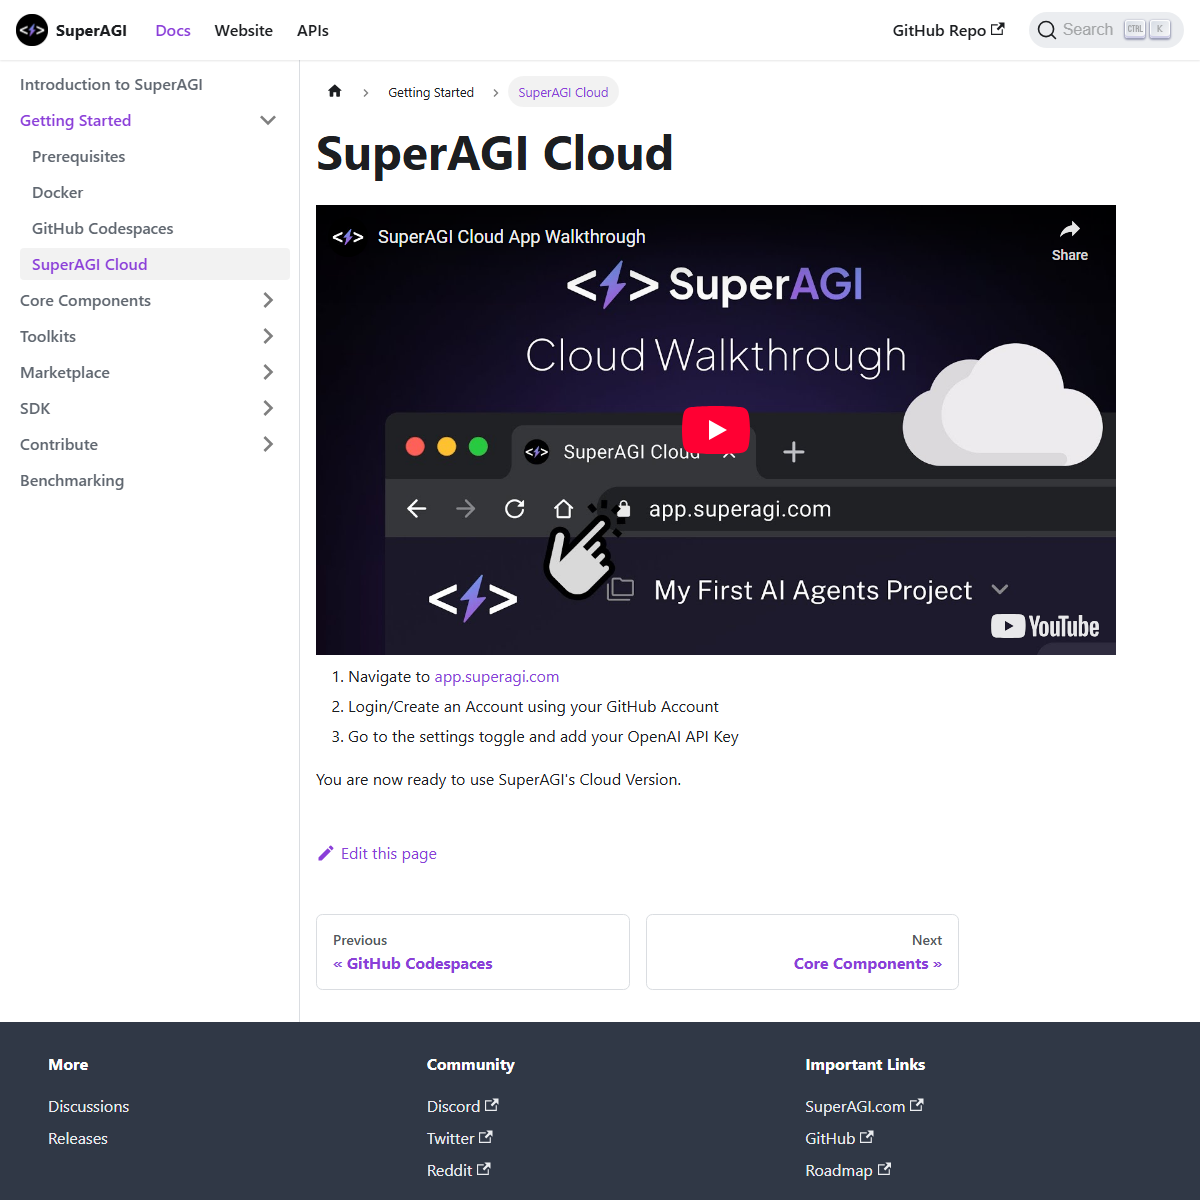Screen dimensions: 1200x1200
Task: Click the SuperAGI channel icon in the video
Action: point(348,237)
